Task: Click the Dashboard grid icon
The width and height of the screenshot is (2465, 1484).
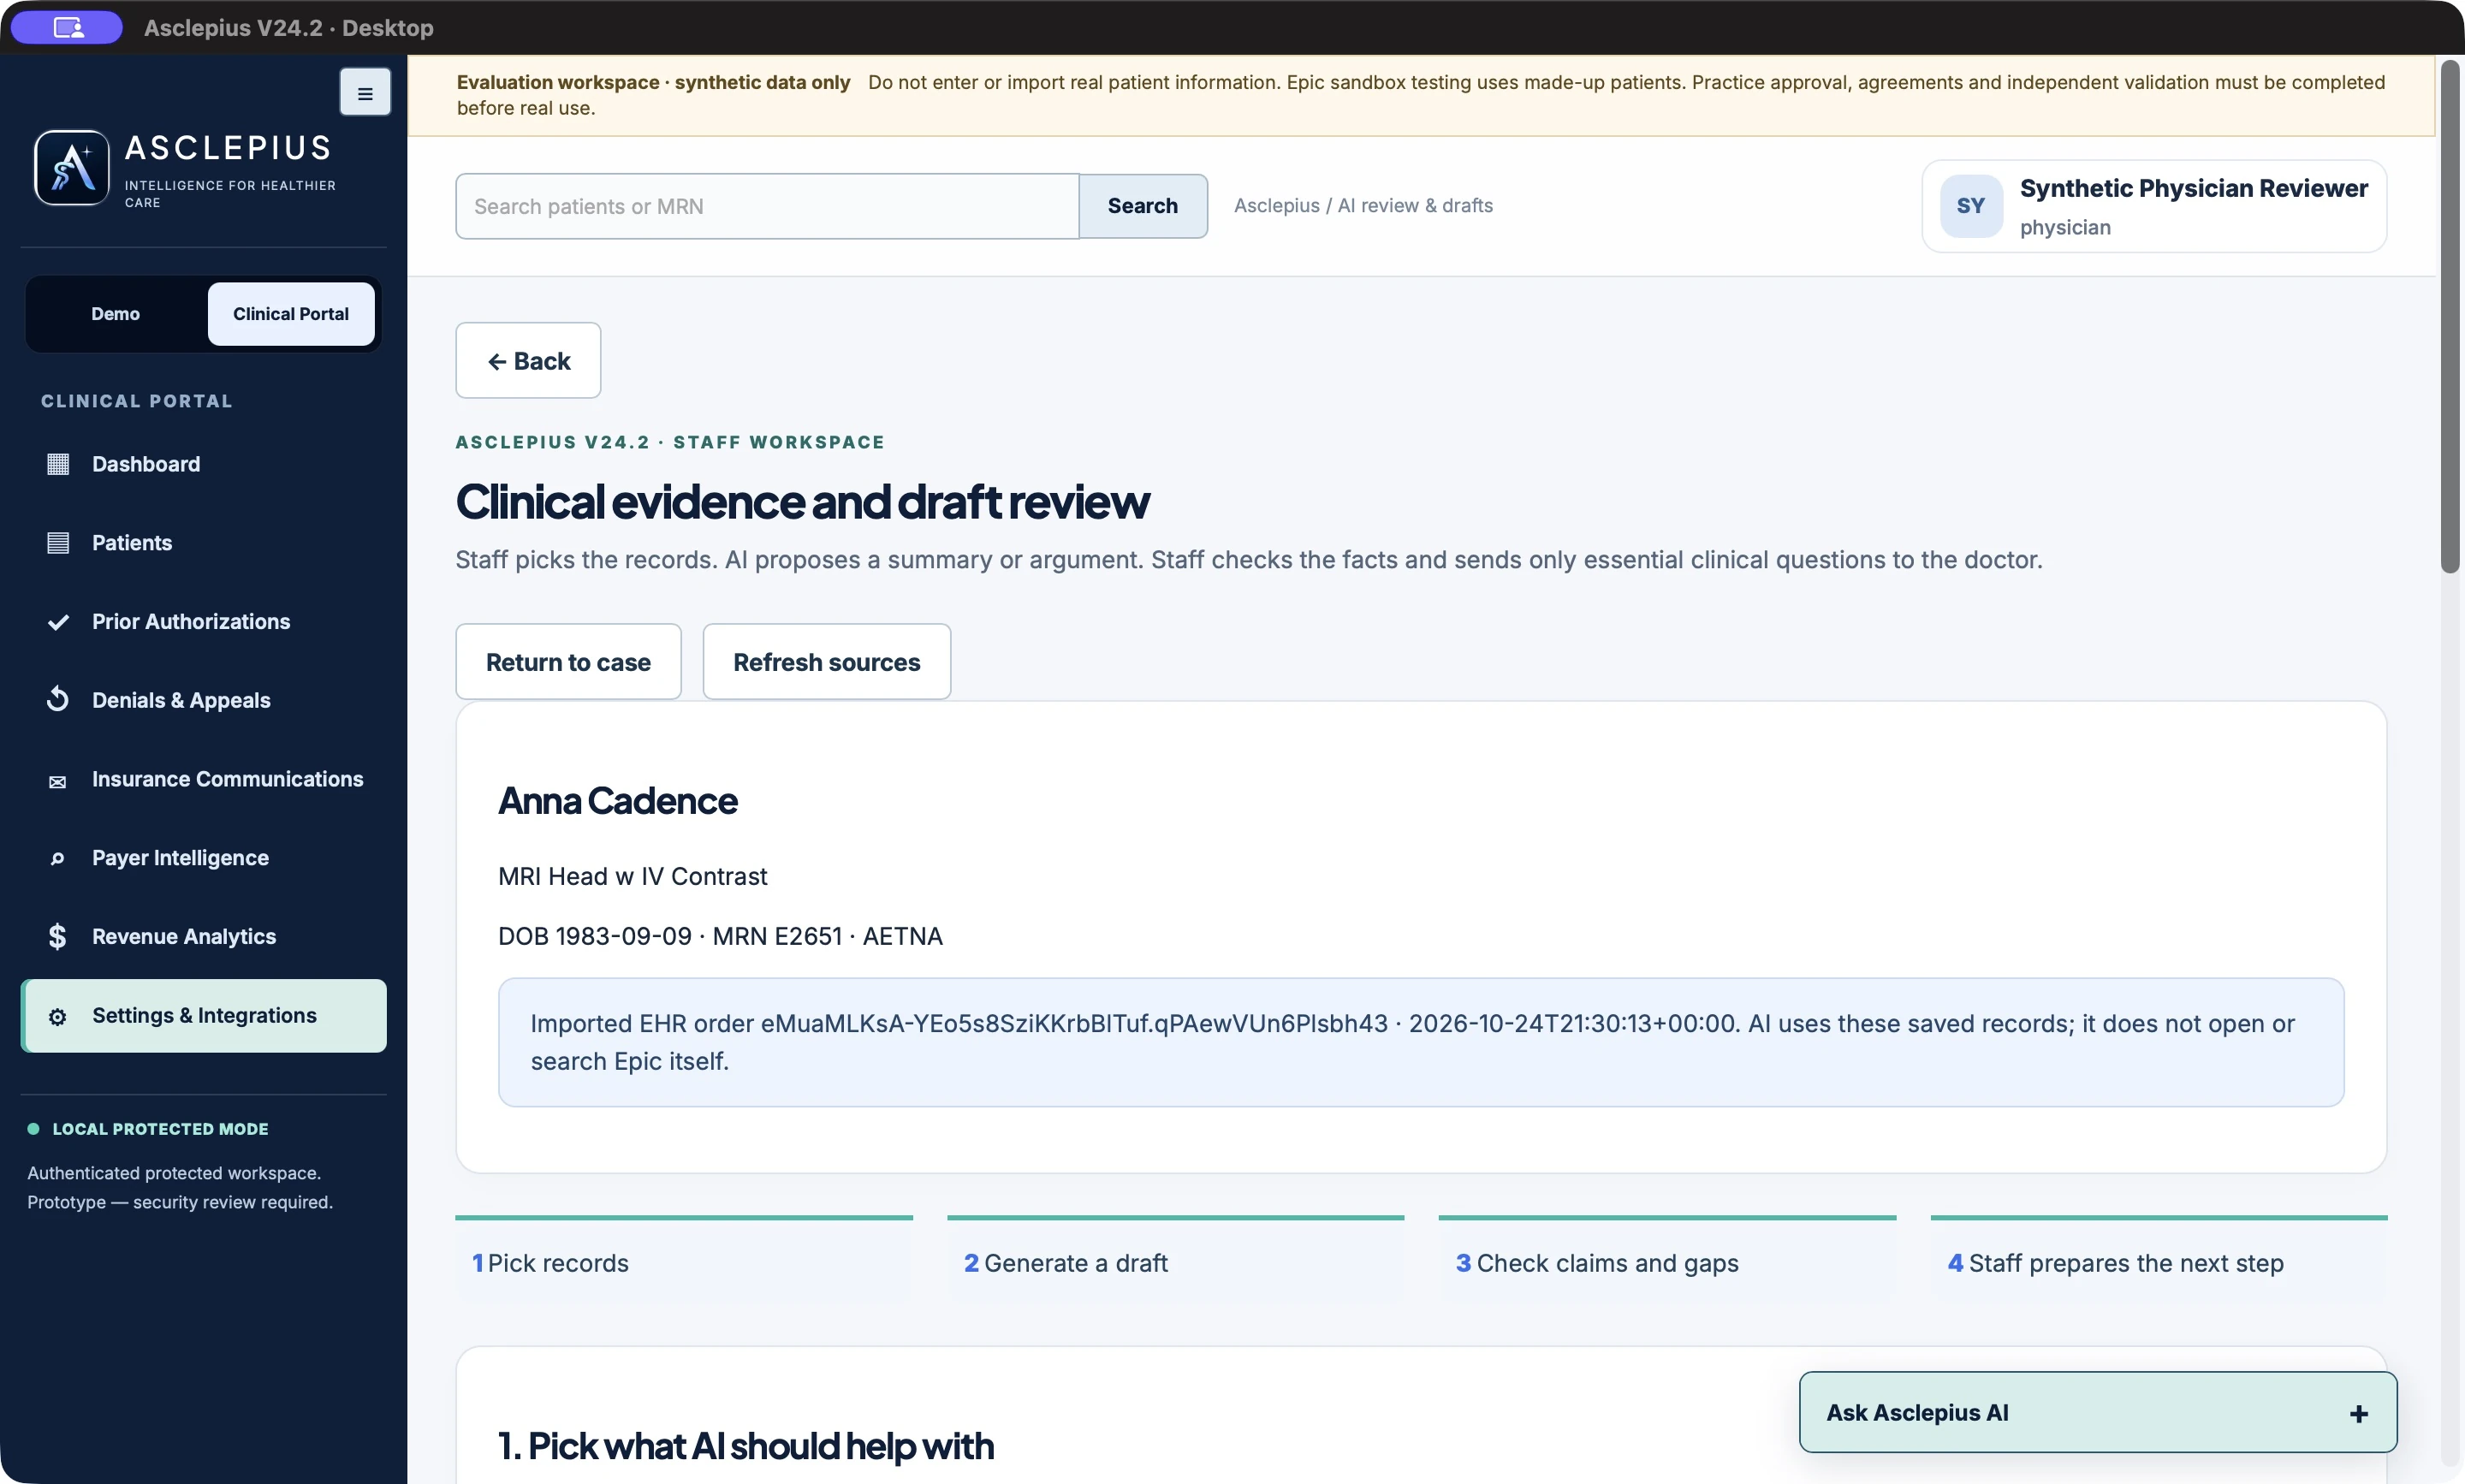Action: point(58,464)
